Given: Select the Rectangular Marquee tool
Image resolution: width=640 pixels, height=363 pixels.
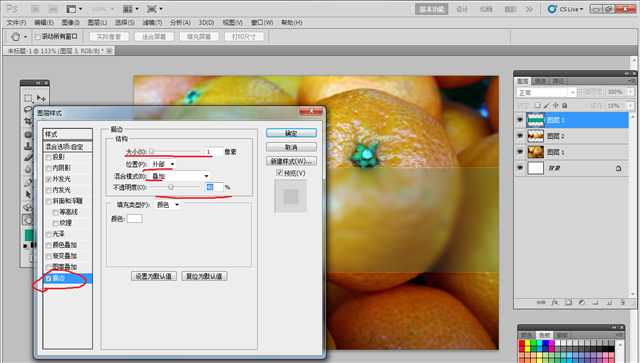Looking at the screenshot, I should click(x=28, y=98).
